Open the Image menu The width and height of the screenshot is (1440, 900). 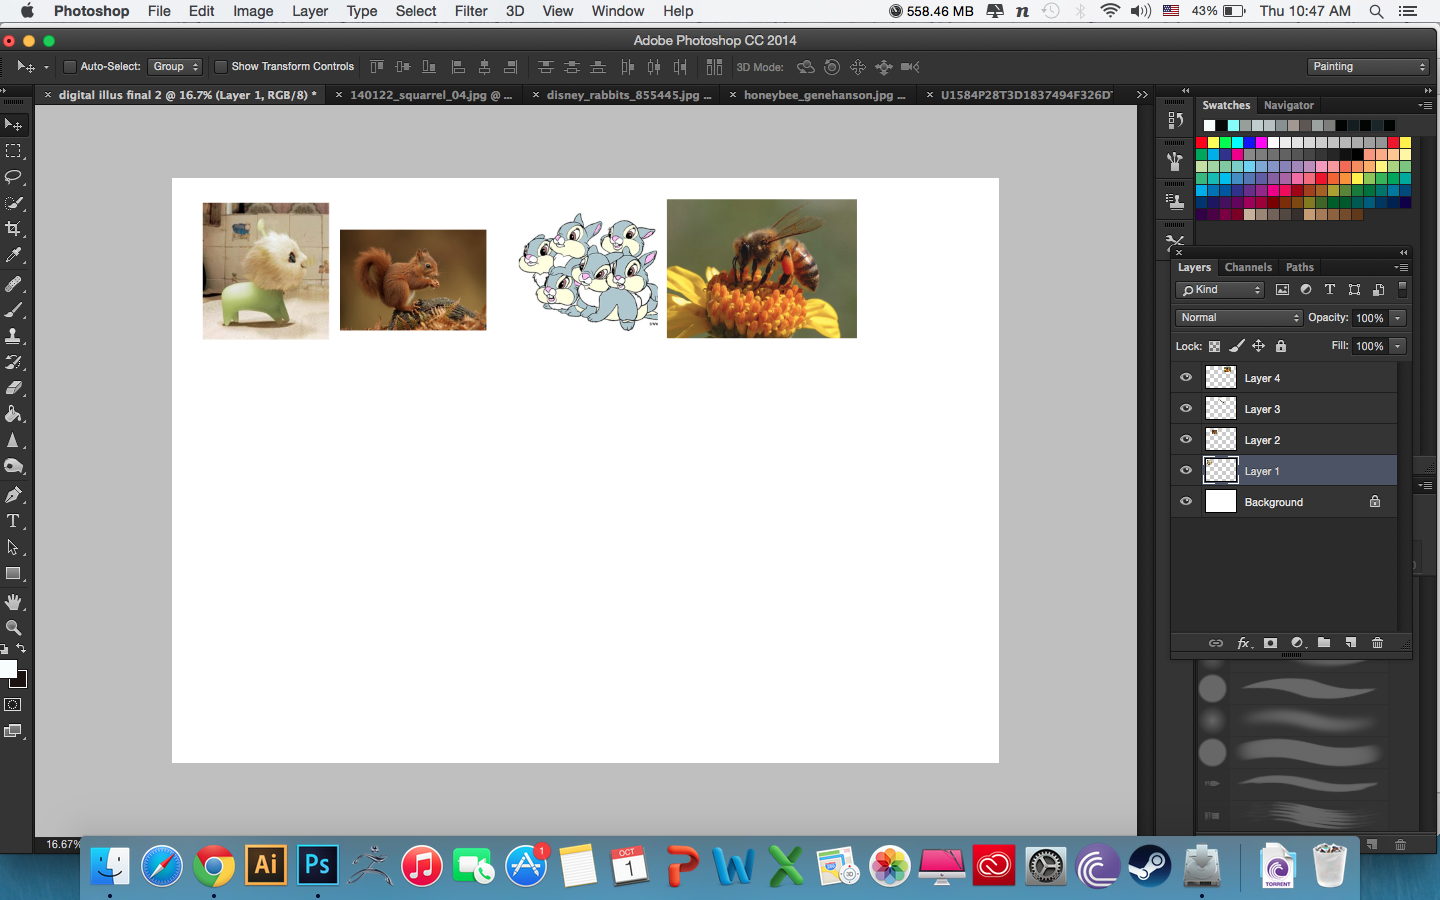pos(253,11)
